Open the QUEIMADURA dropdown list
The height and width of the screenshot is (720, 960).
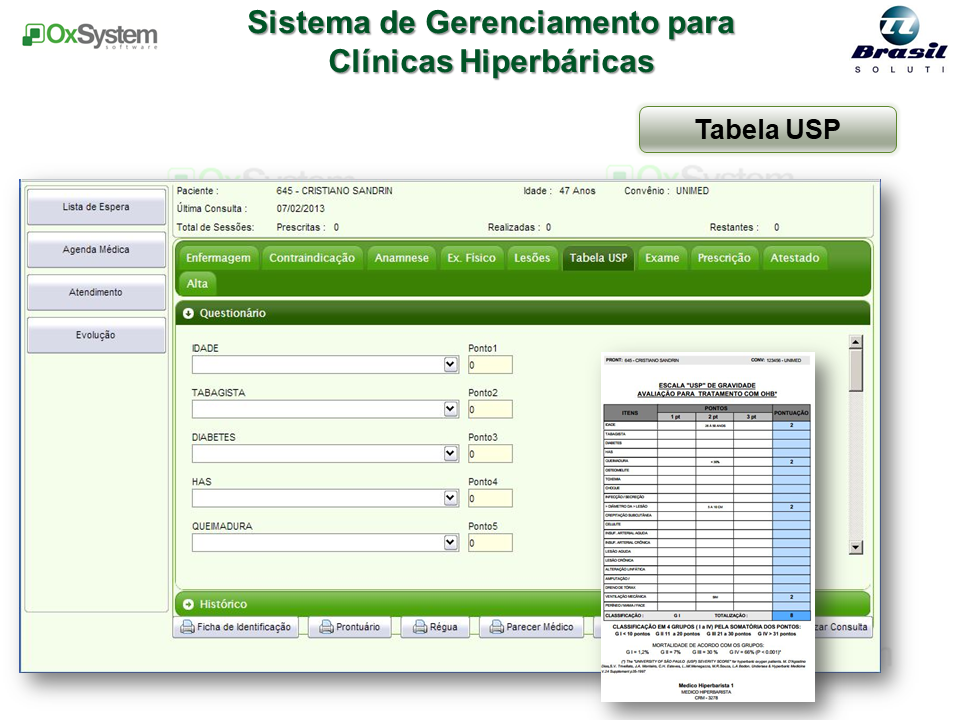coord(450,542)
